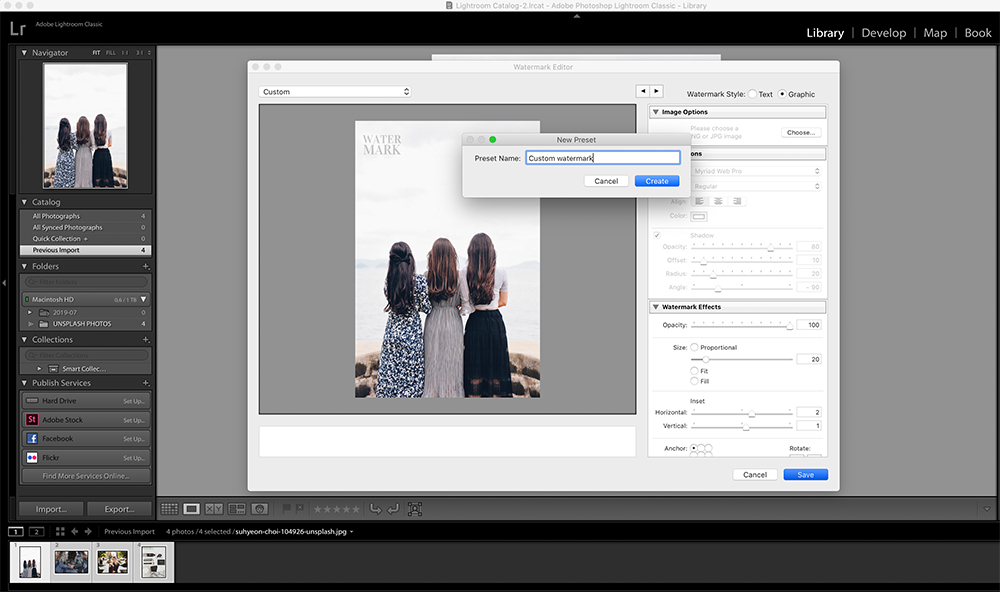The width and height of the screenshot is (1000, 592).
Task: Select the Preset Name text field
Action: click(x=603, y=157)
